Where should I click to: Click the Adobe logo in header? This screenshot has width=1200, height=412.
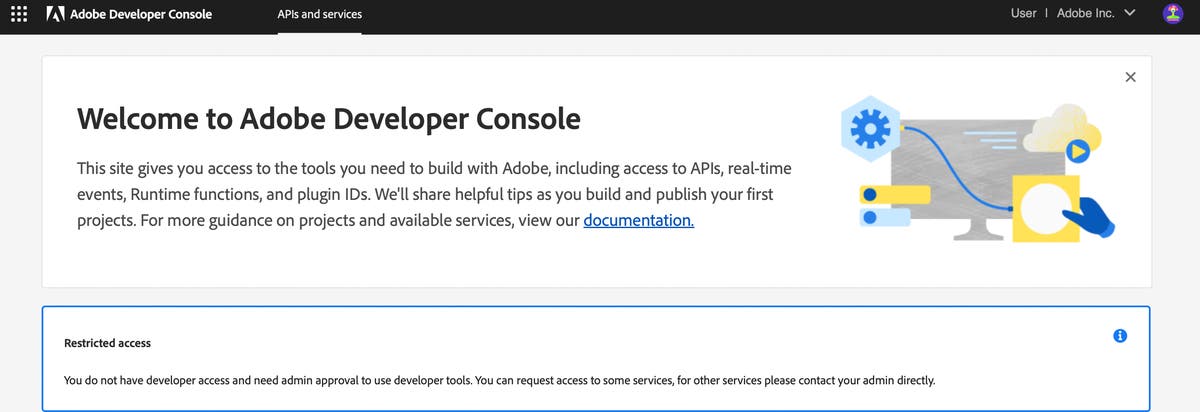56,14
